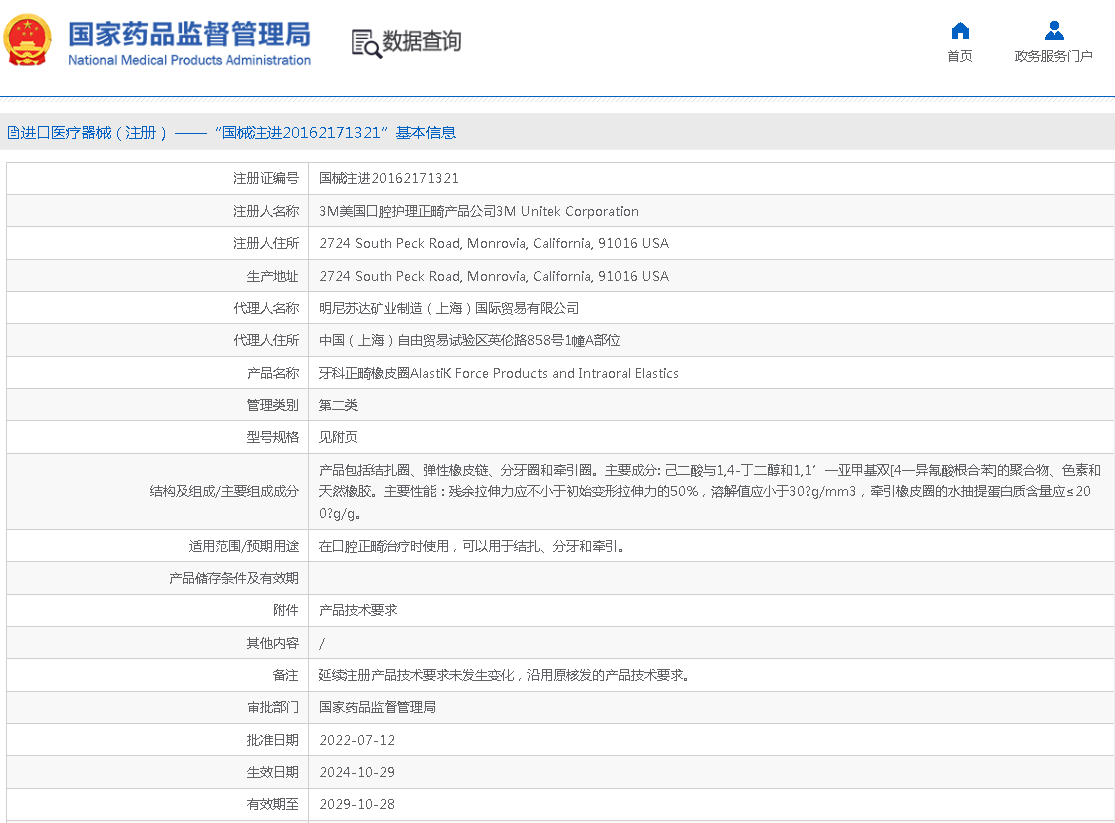The height and width of the screenshot is (823, 1115).
Task: Click the 国家药品监督管理局 site title
Action: (189, 34)
